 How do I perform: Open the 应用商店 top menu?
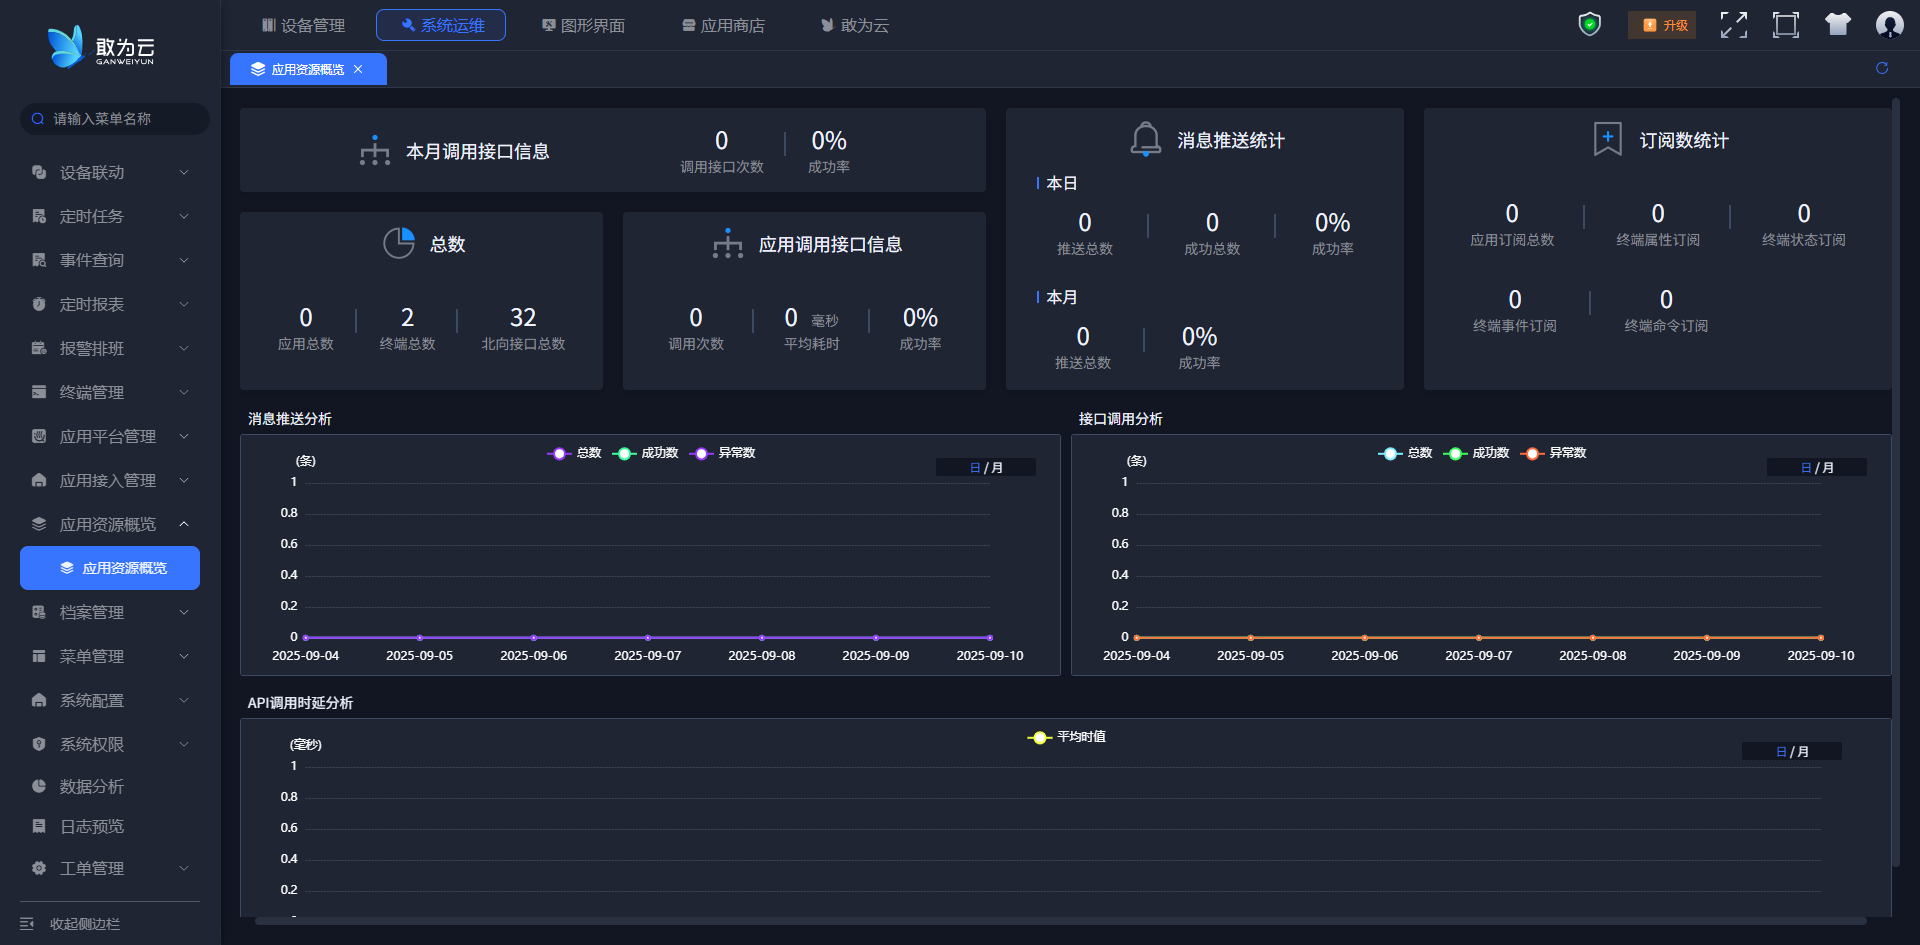[723, 25]
